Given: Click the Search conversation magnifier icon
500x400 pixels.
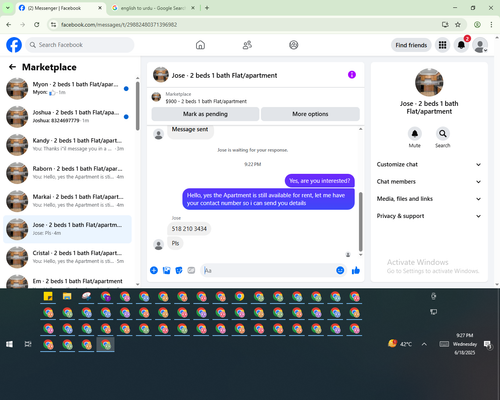Looking at the screenshot, I should [x=443, y=134].
